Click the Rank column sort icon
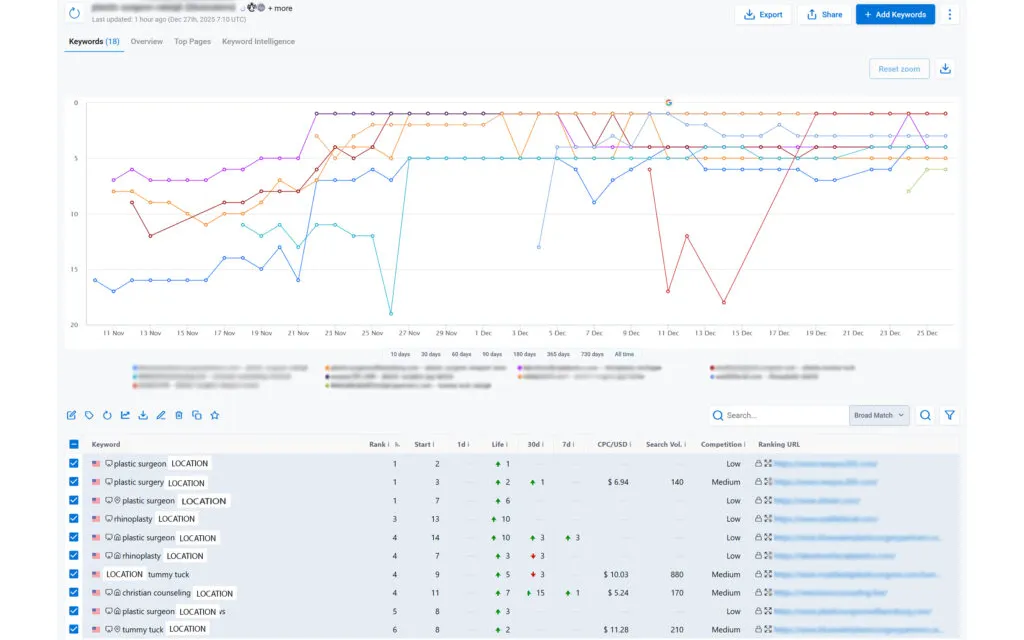This screenshot has height=640, width=1024. coord(397,445)
